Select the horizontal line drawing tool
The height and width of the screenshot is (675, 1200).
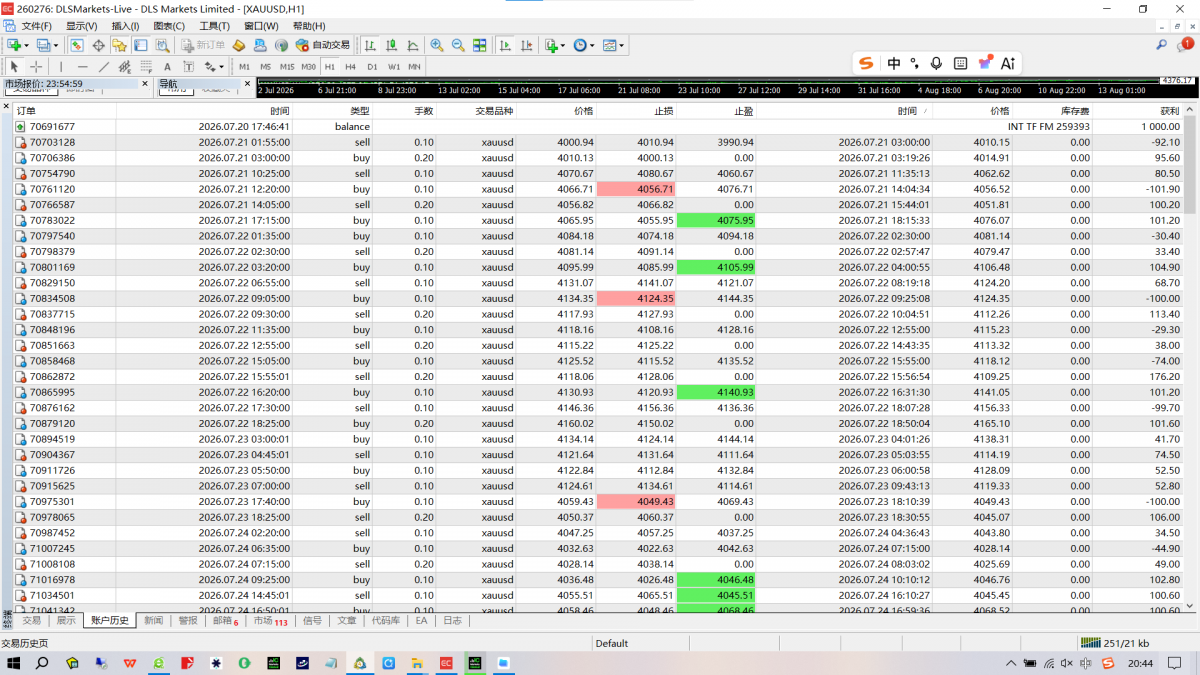(82, 67)
